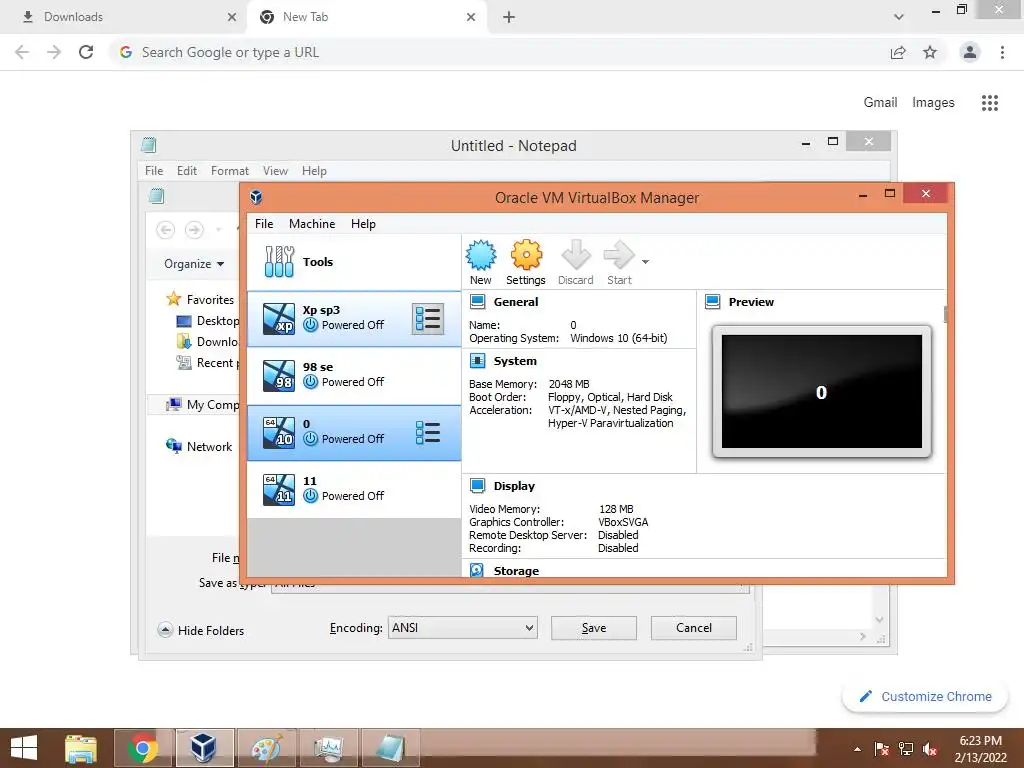Click Cancel button in Save dialog
1024x768 pixels.
coord(694,628)
